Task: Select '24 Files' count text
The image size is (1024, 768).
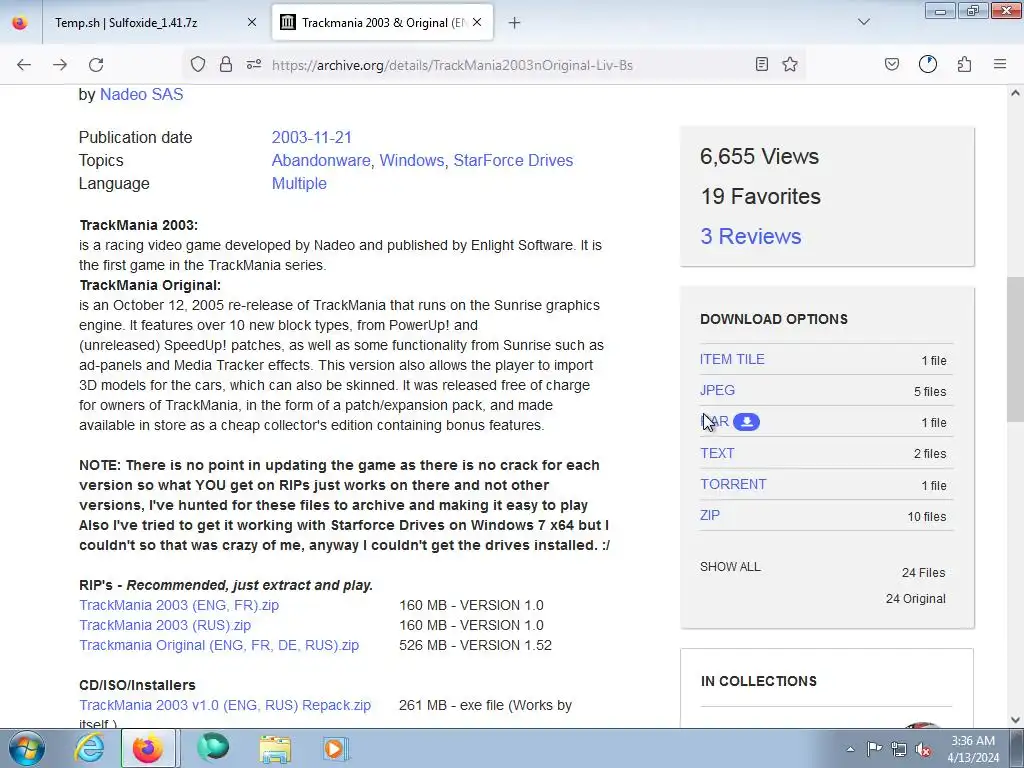Action: (x=923, y=573)
